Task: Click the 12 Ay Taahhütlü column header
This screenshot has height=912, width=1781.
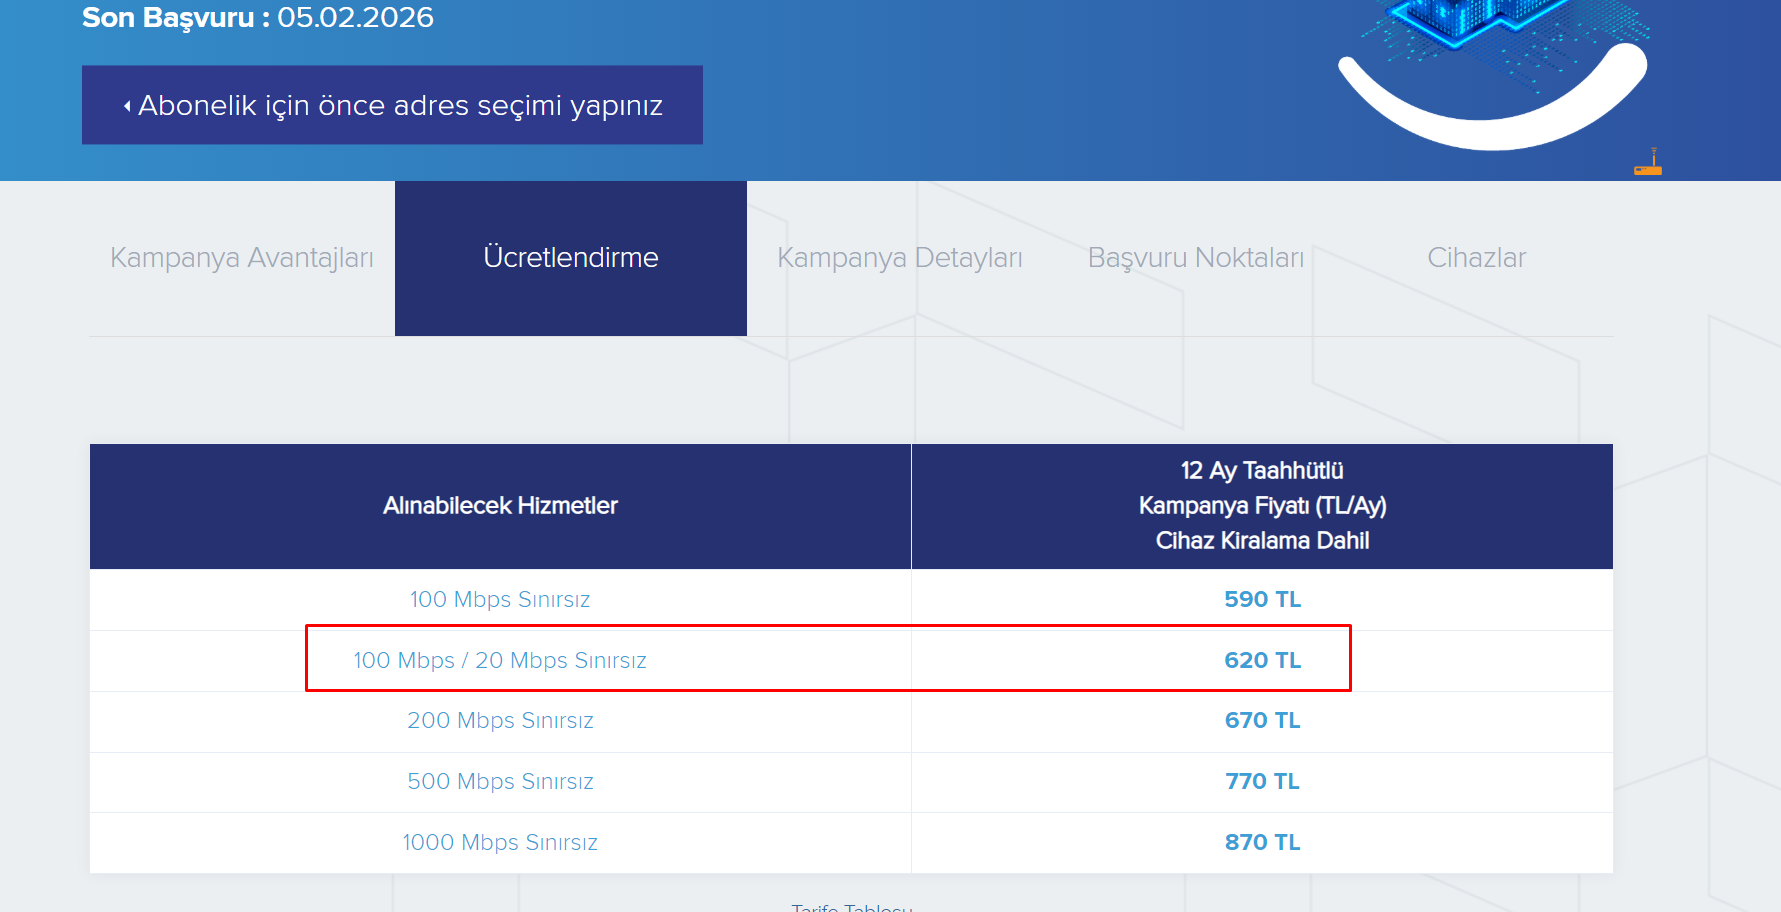Action: coord(1262,506)
